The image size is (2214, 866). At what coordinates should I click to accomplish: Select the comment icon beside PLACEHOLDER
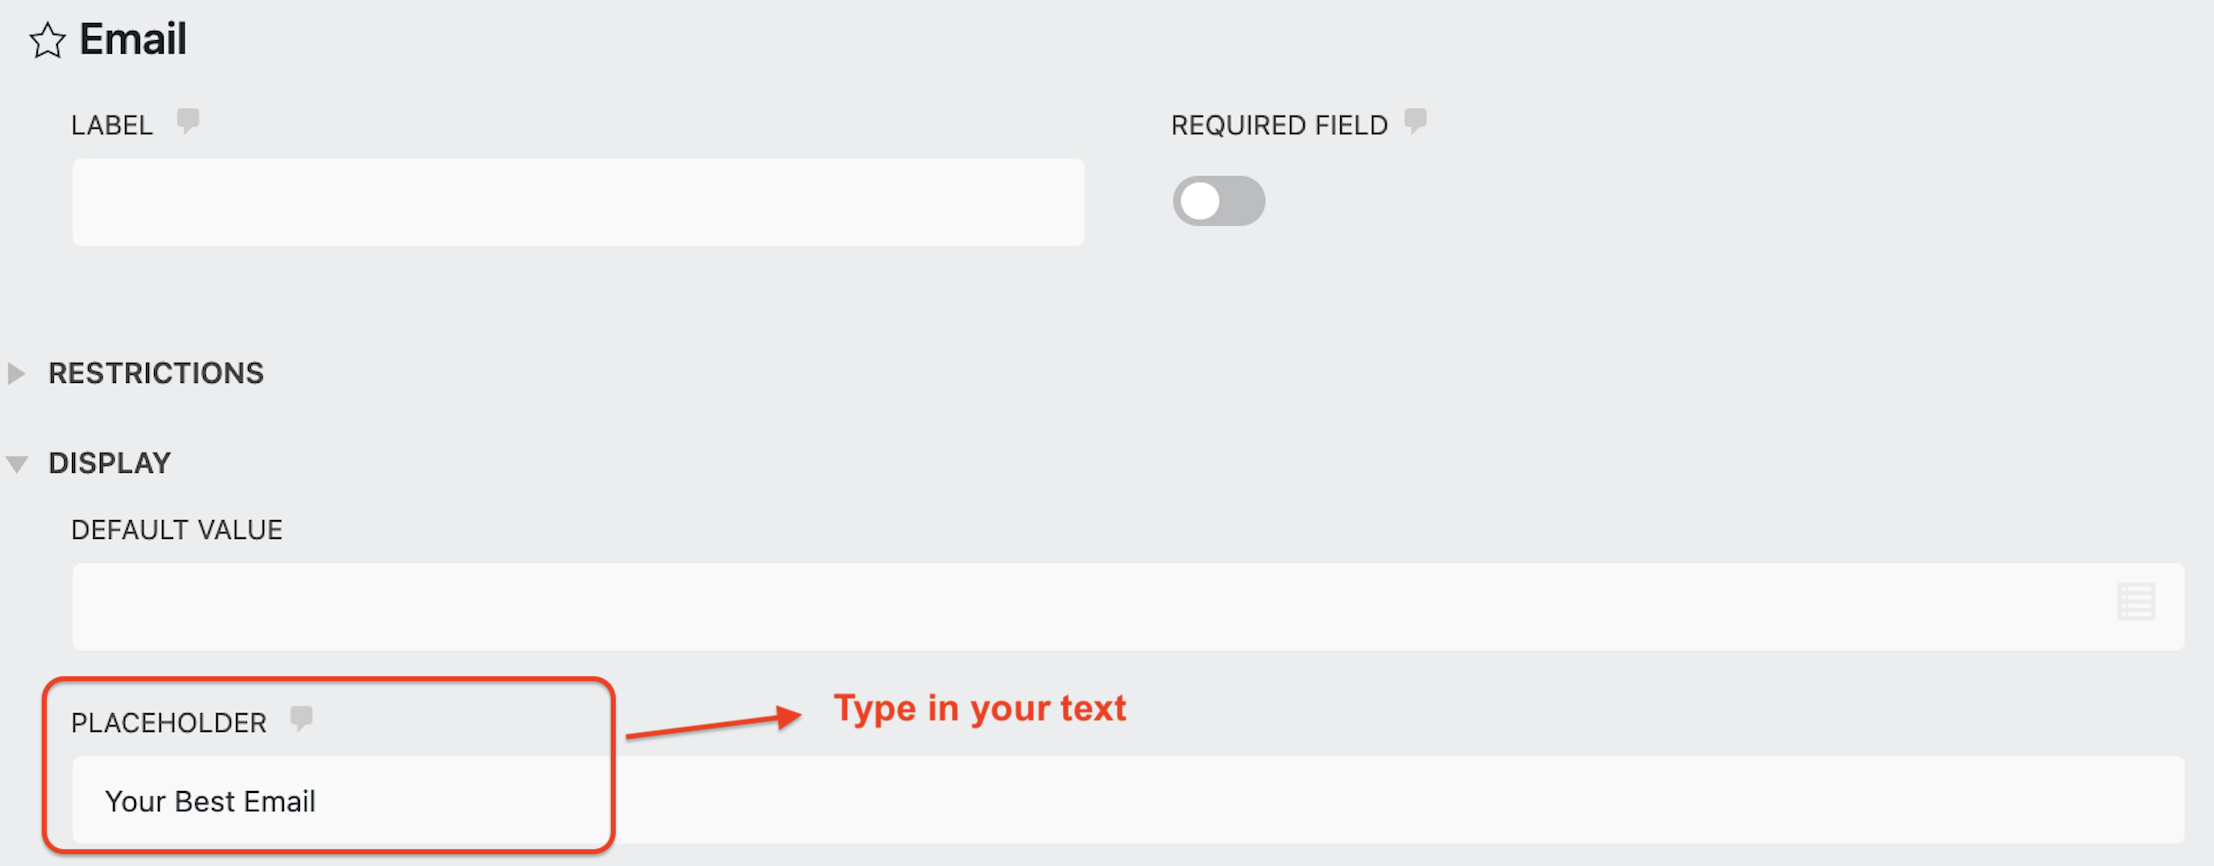click(x=303, y=718)
